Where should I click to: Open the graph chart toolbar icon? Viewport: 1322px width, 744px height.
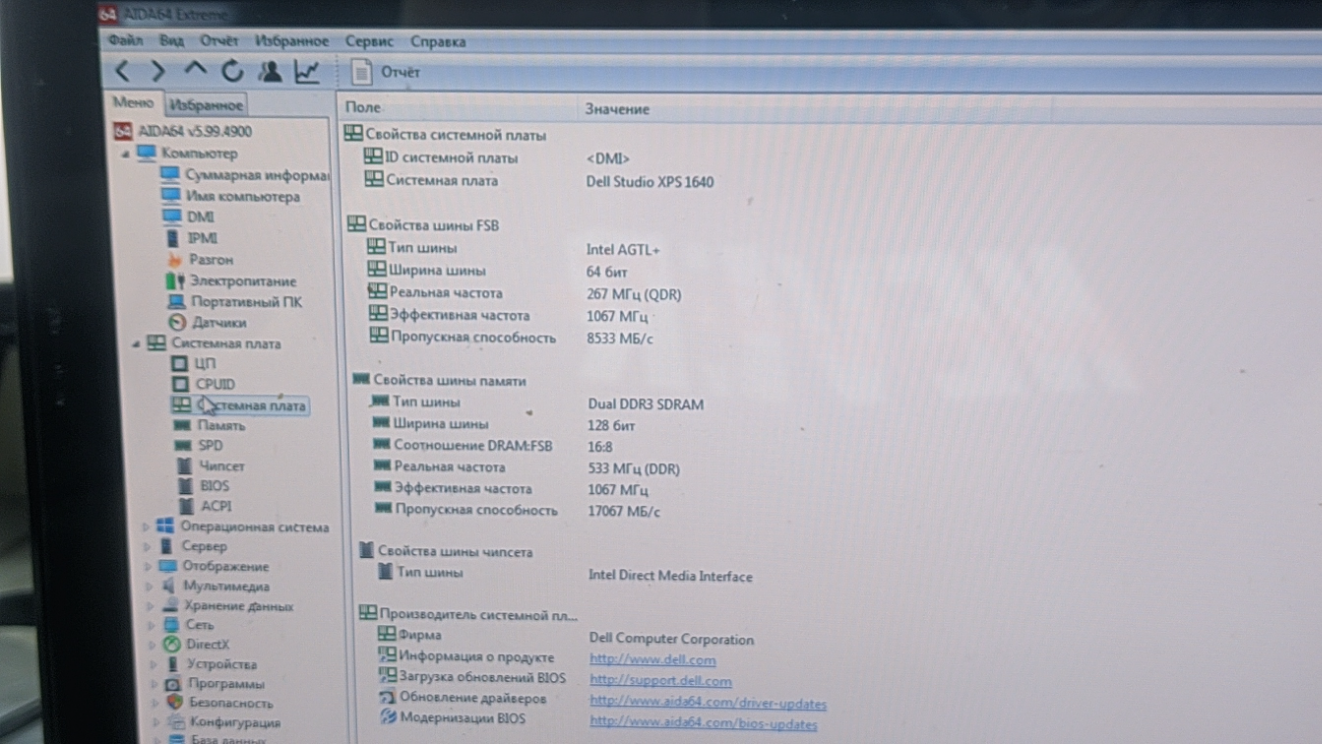tap(306, 71)
